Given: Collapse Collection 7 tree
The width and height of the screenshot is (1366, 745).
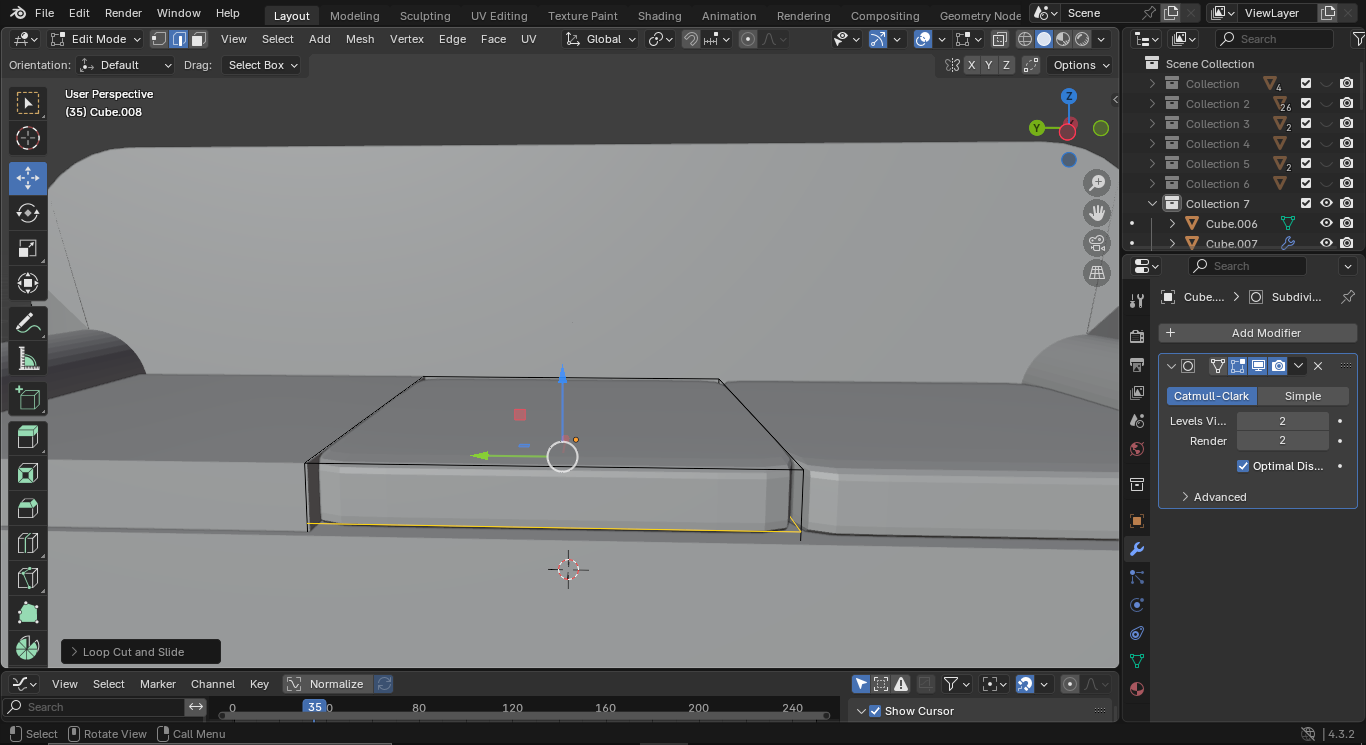Looking at the screenshot, I should click(x=1152, y=204).
